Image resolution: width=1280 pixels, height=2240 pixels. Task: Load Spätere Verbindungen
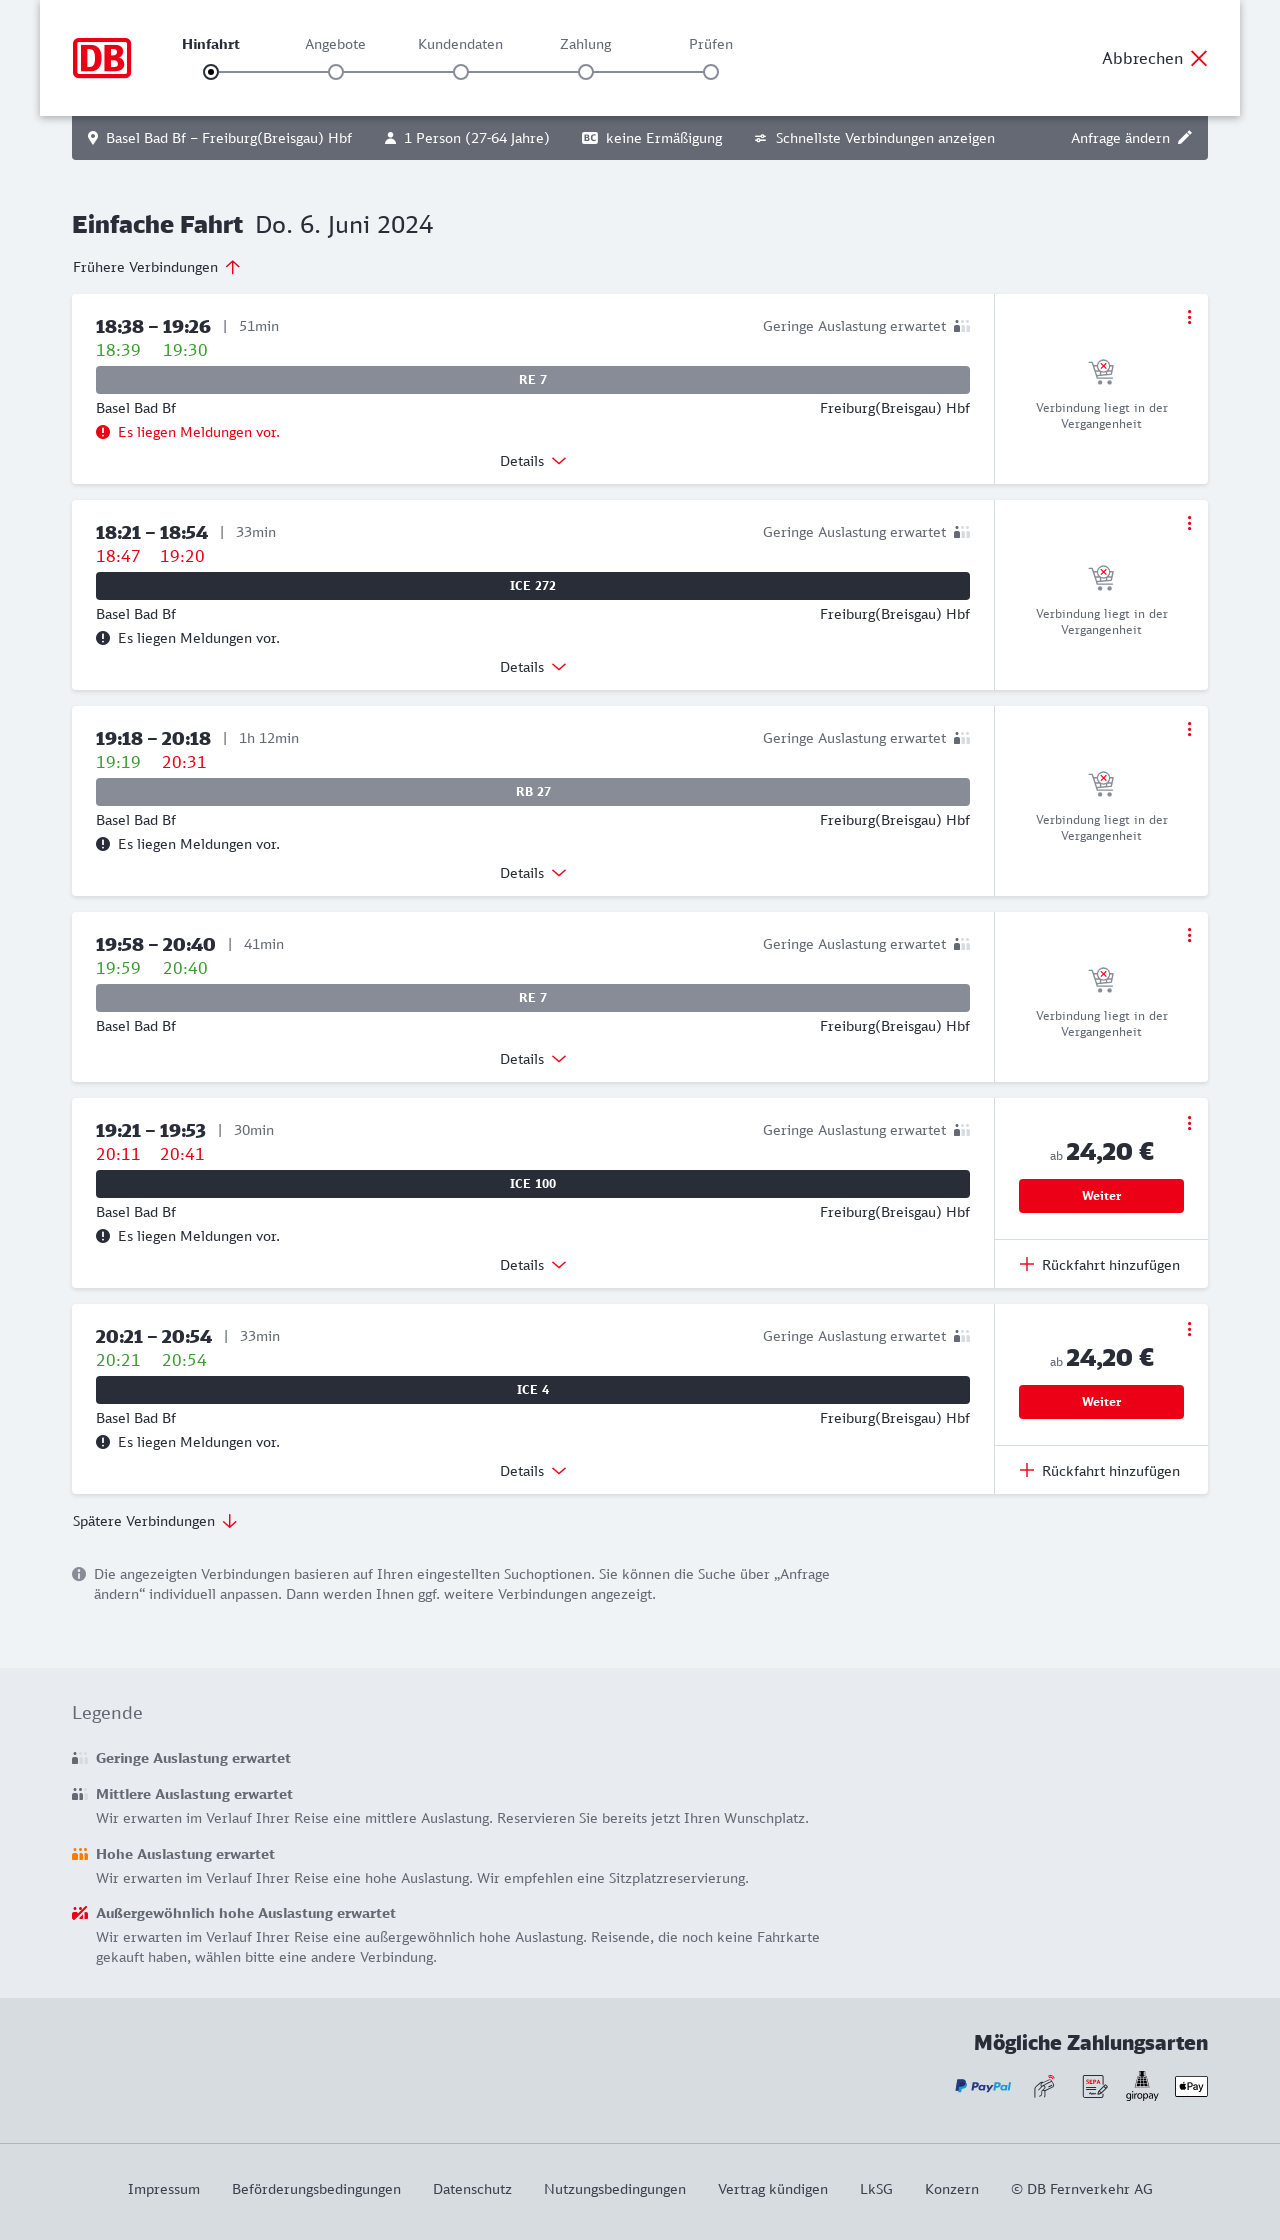(155, 1521)
